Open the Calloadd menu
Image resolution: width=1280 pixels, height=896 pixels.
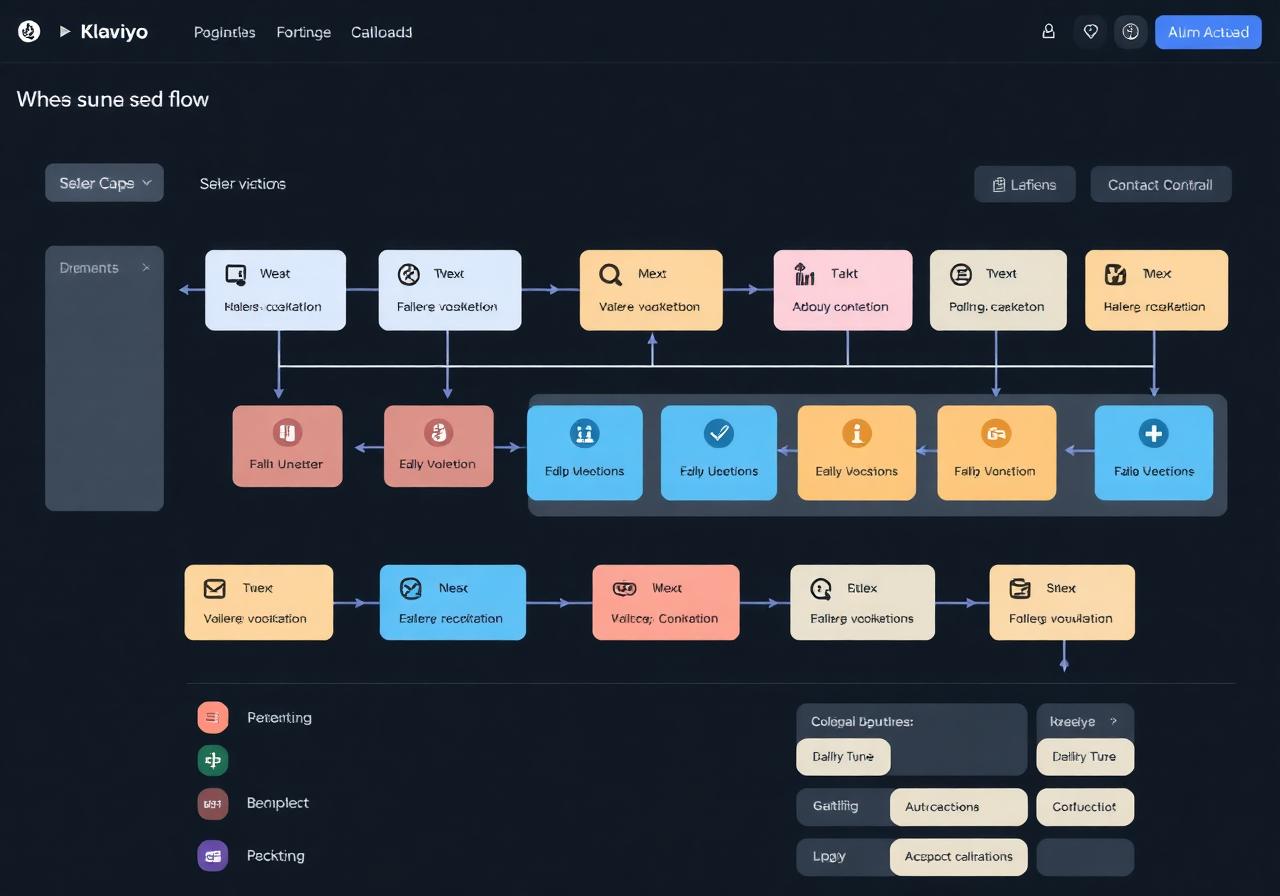[x=381, y=32]
